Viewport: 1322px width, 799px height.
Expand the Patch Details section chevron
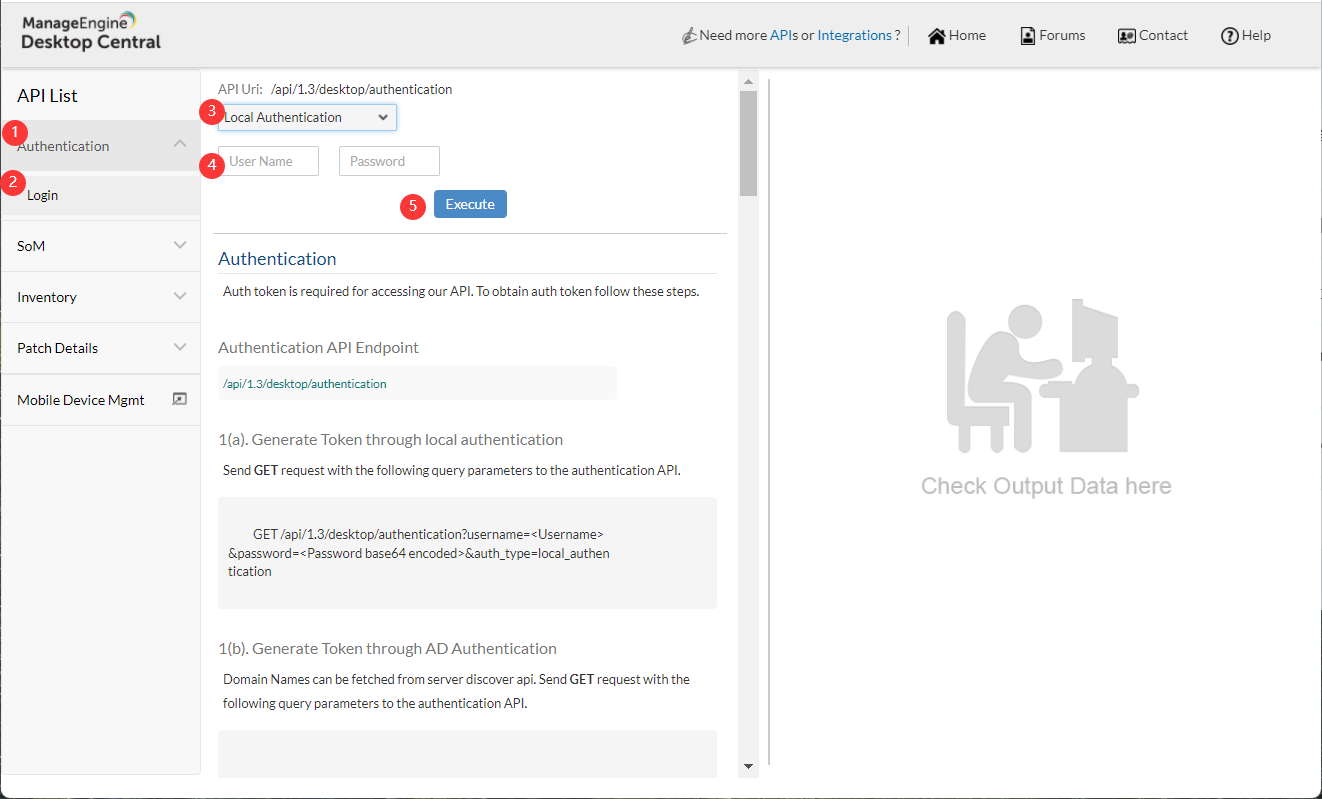pyautogui.click(x=180, y=347)
